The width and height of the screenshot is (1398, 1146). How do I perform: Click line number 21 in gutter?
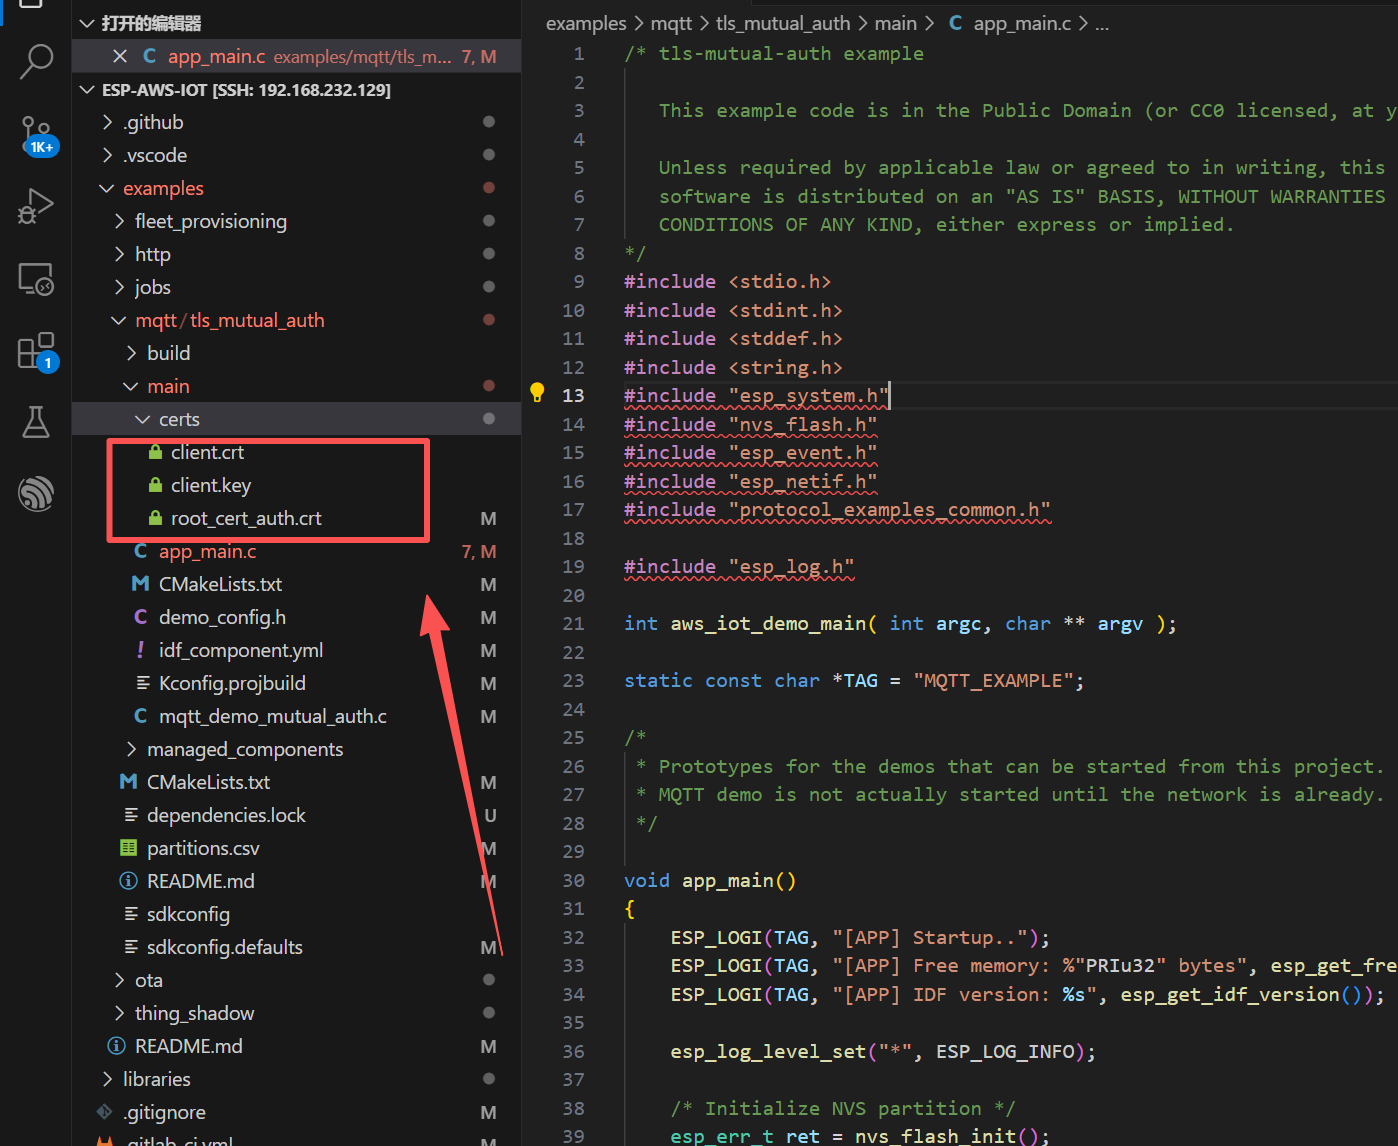click(573, 624)
